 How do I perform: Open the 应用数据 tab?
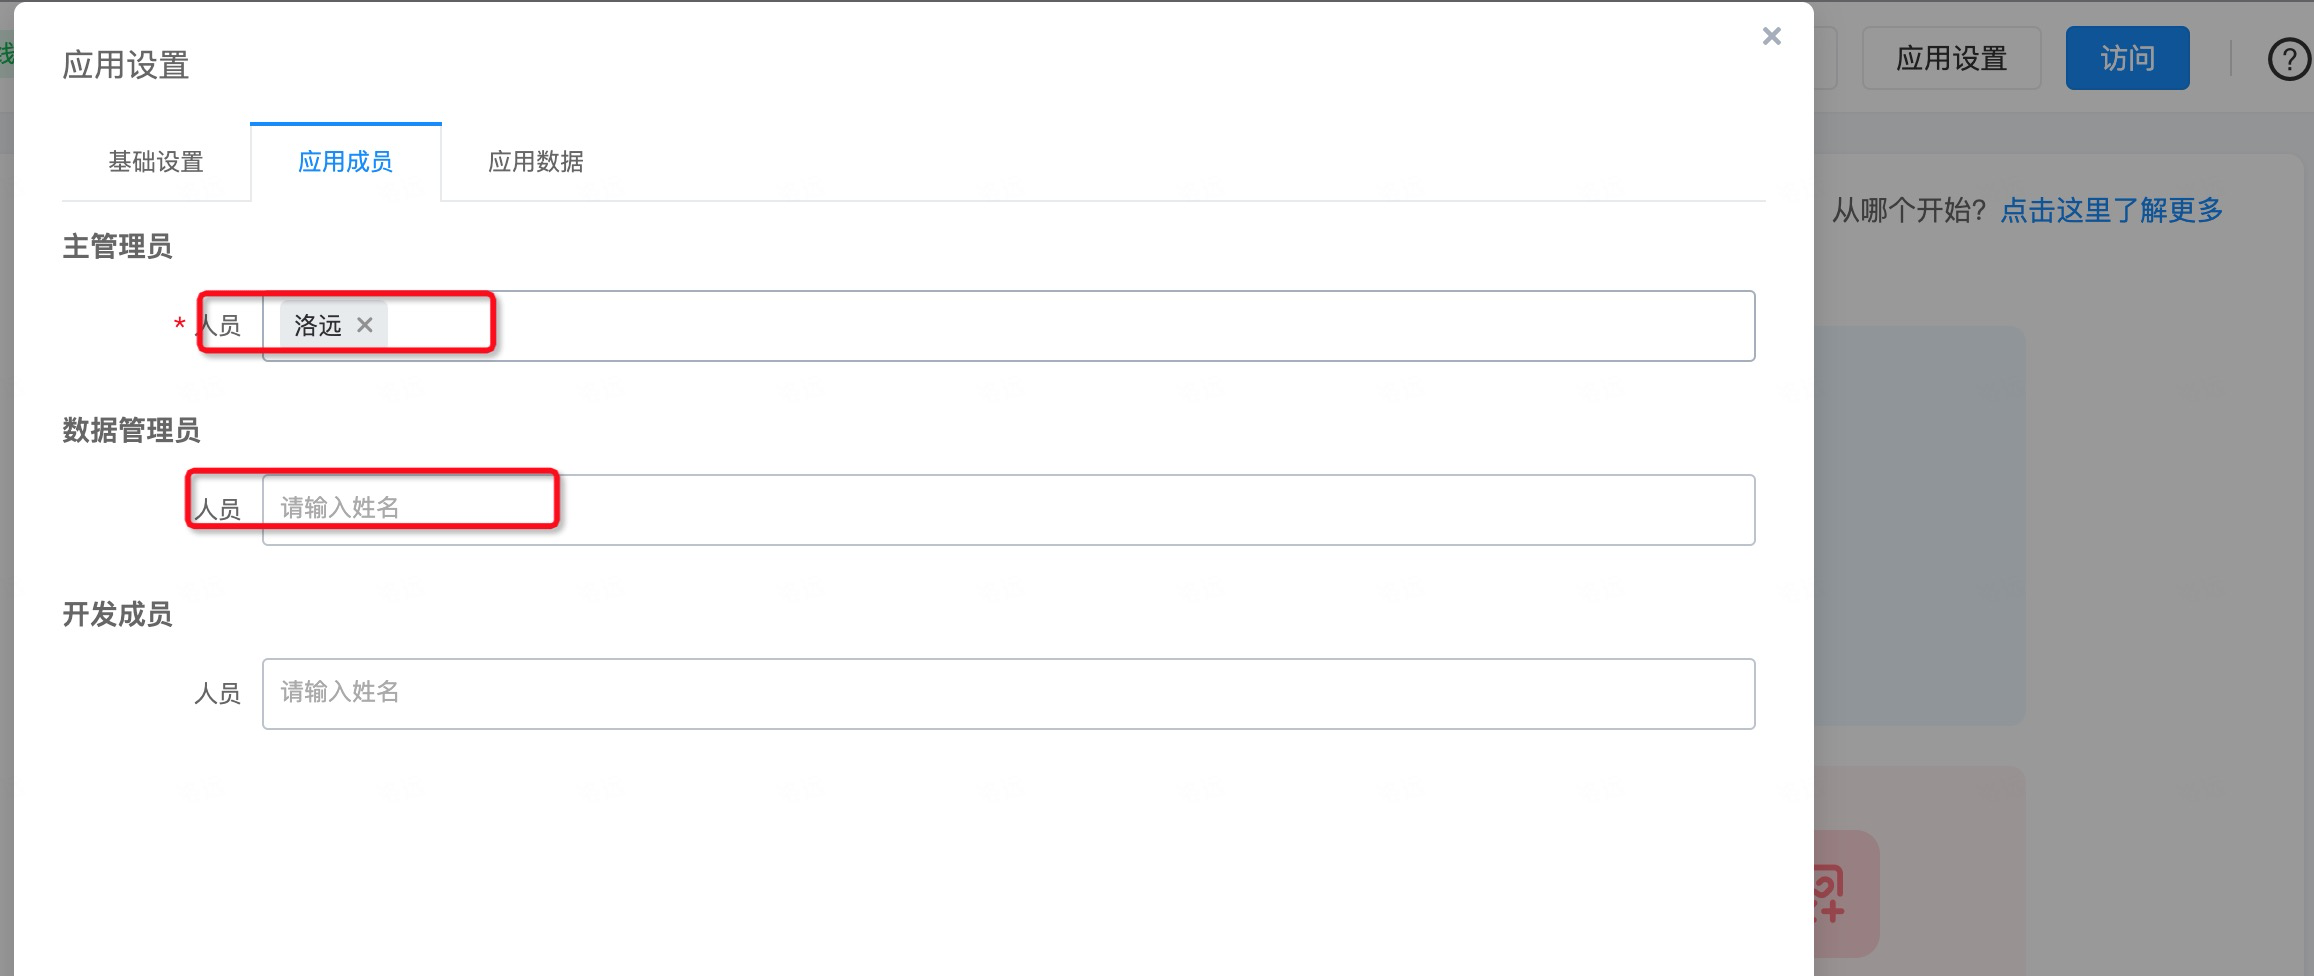[536, 162]
